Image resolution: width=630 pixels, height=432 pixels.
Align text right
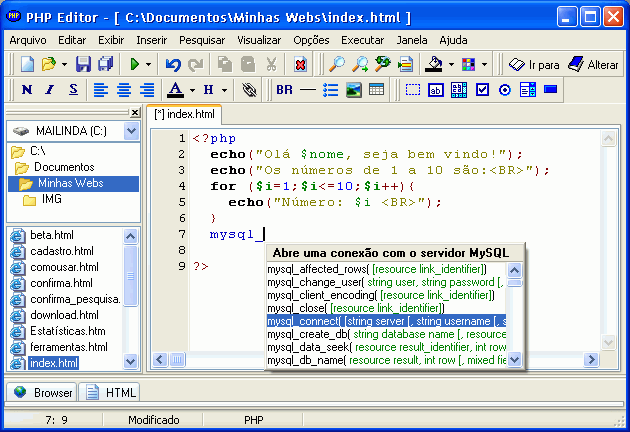tap(147, 89)
